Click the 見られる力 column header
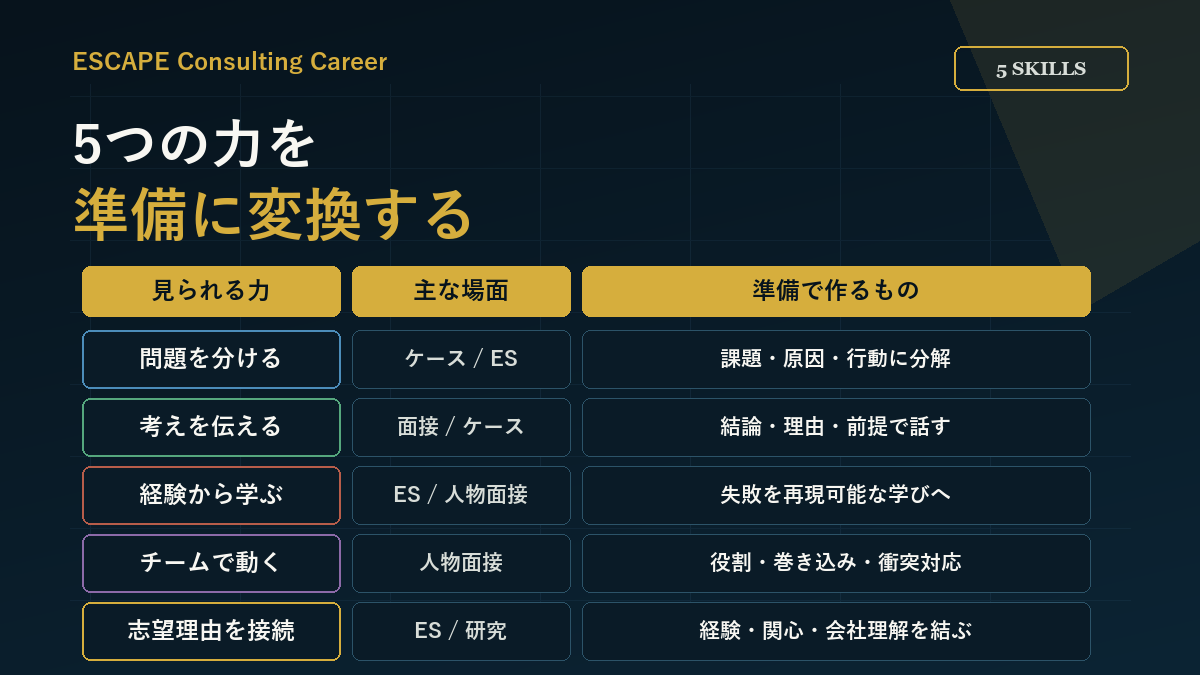The height and width of the screenshot is (675, 1200). coord(211,291)
